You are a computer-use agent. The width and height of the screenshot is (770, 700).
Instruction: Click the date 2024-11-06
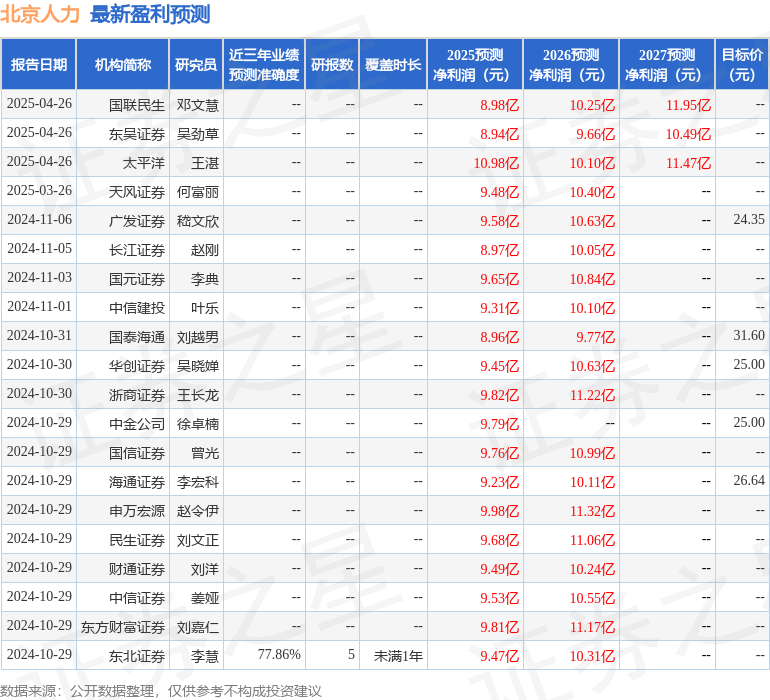coord(39,219)
